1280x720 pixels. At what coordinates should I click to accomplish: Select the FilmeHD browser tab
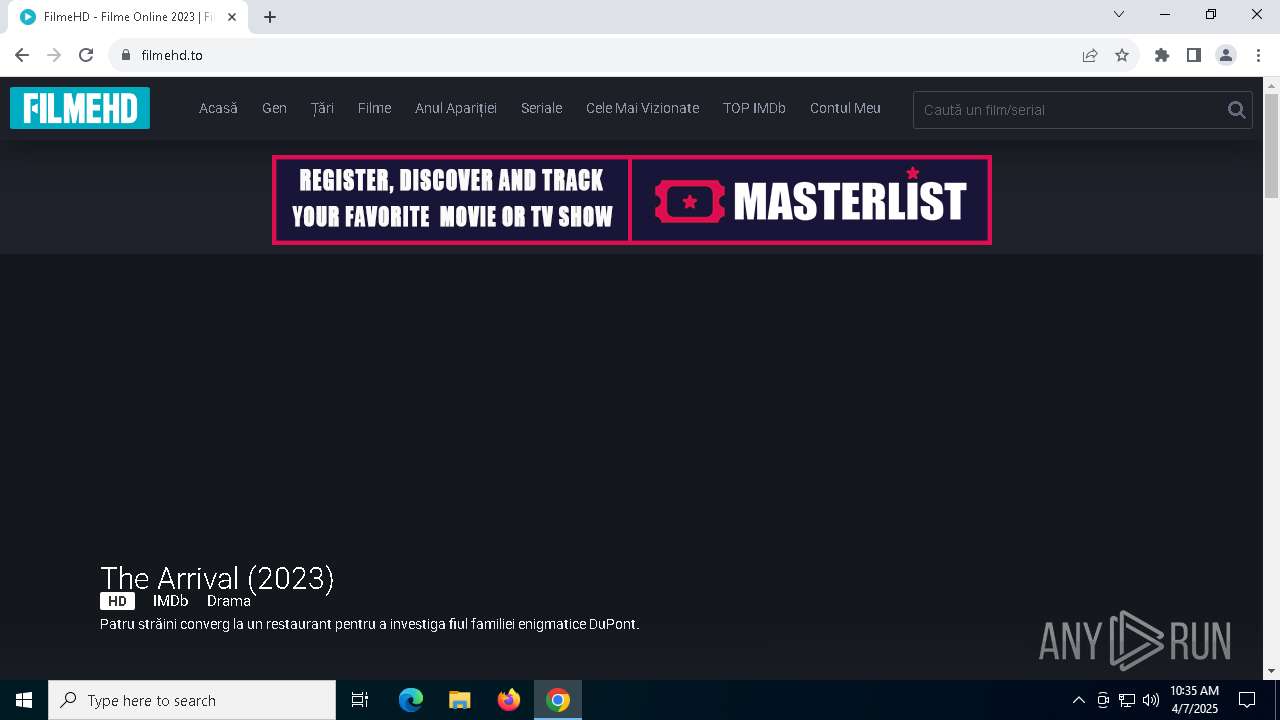coord(128,17)
